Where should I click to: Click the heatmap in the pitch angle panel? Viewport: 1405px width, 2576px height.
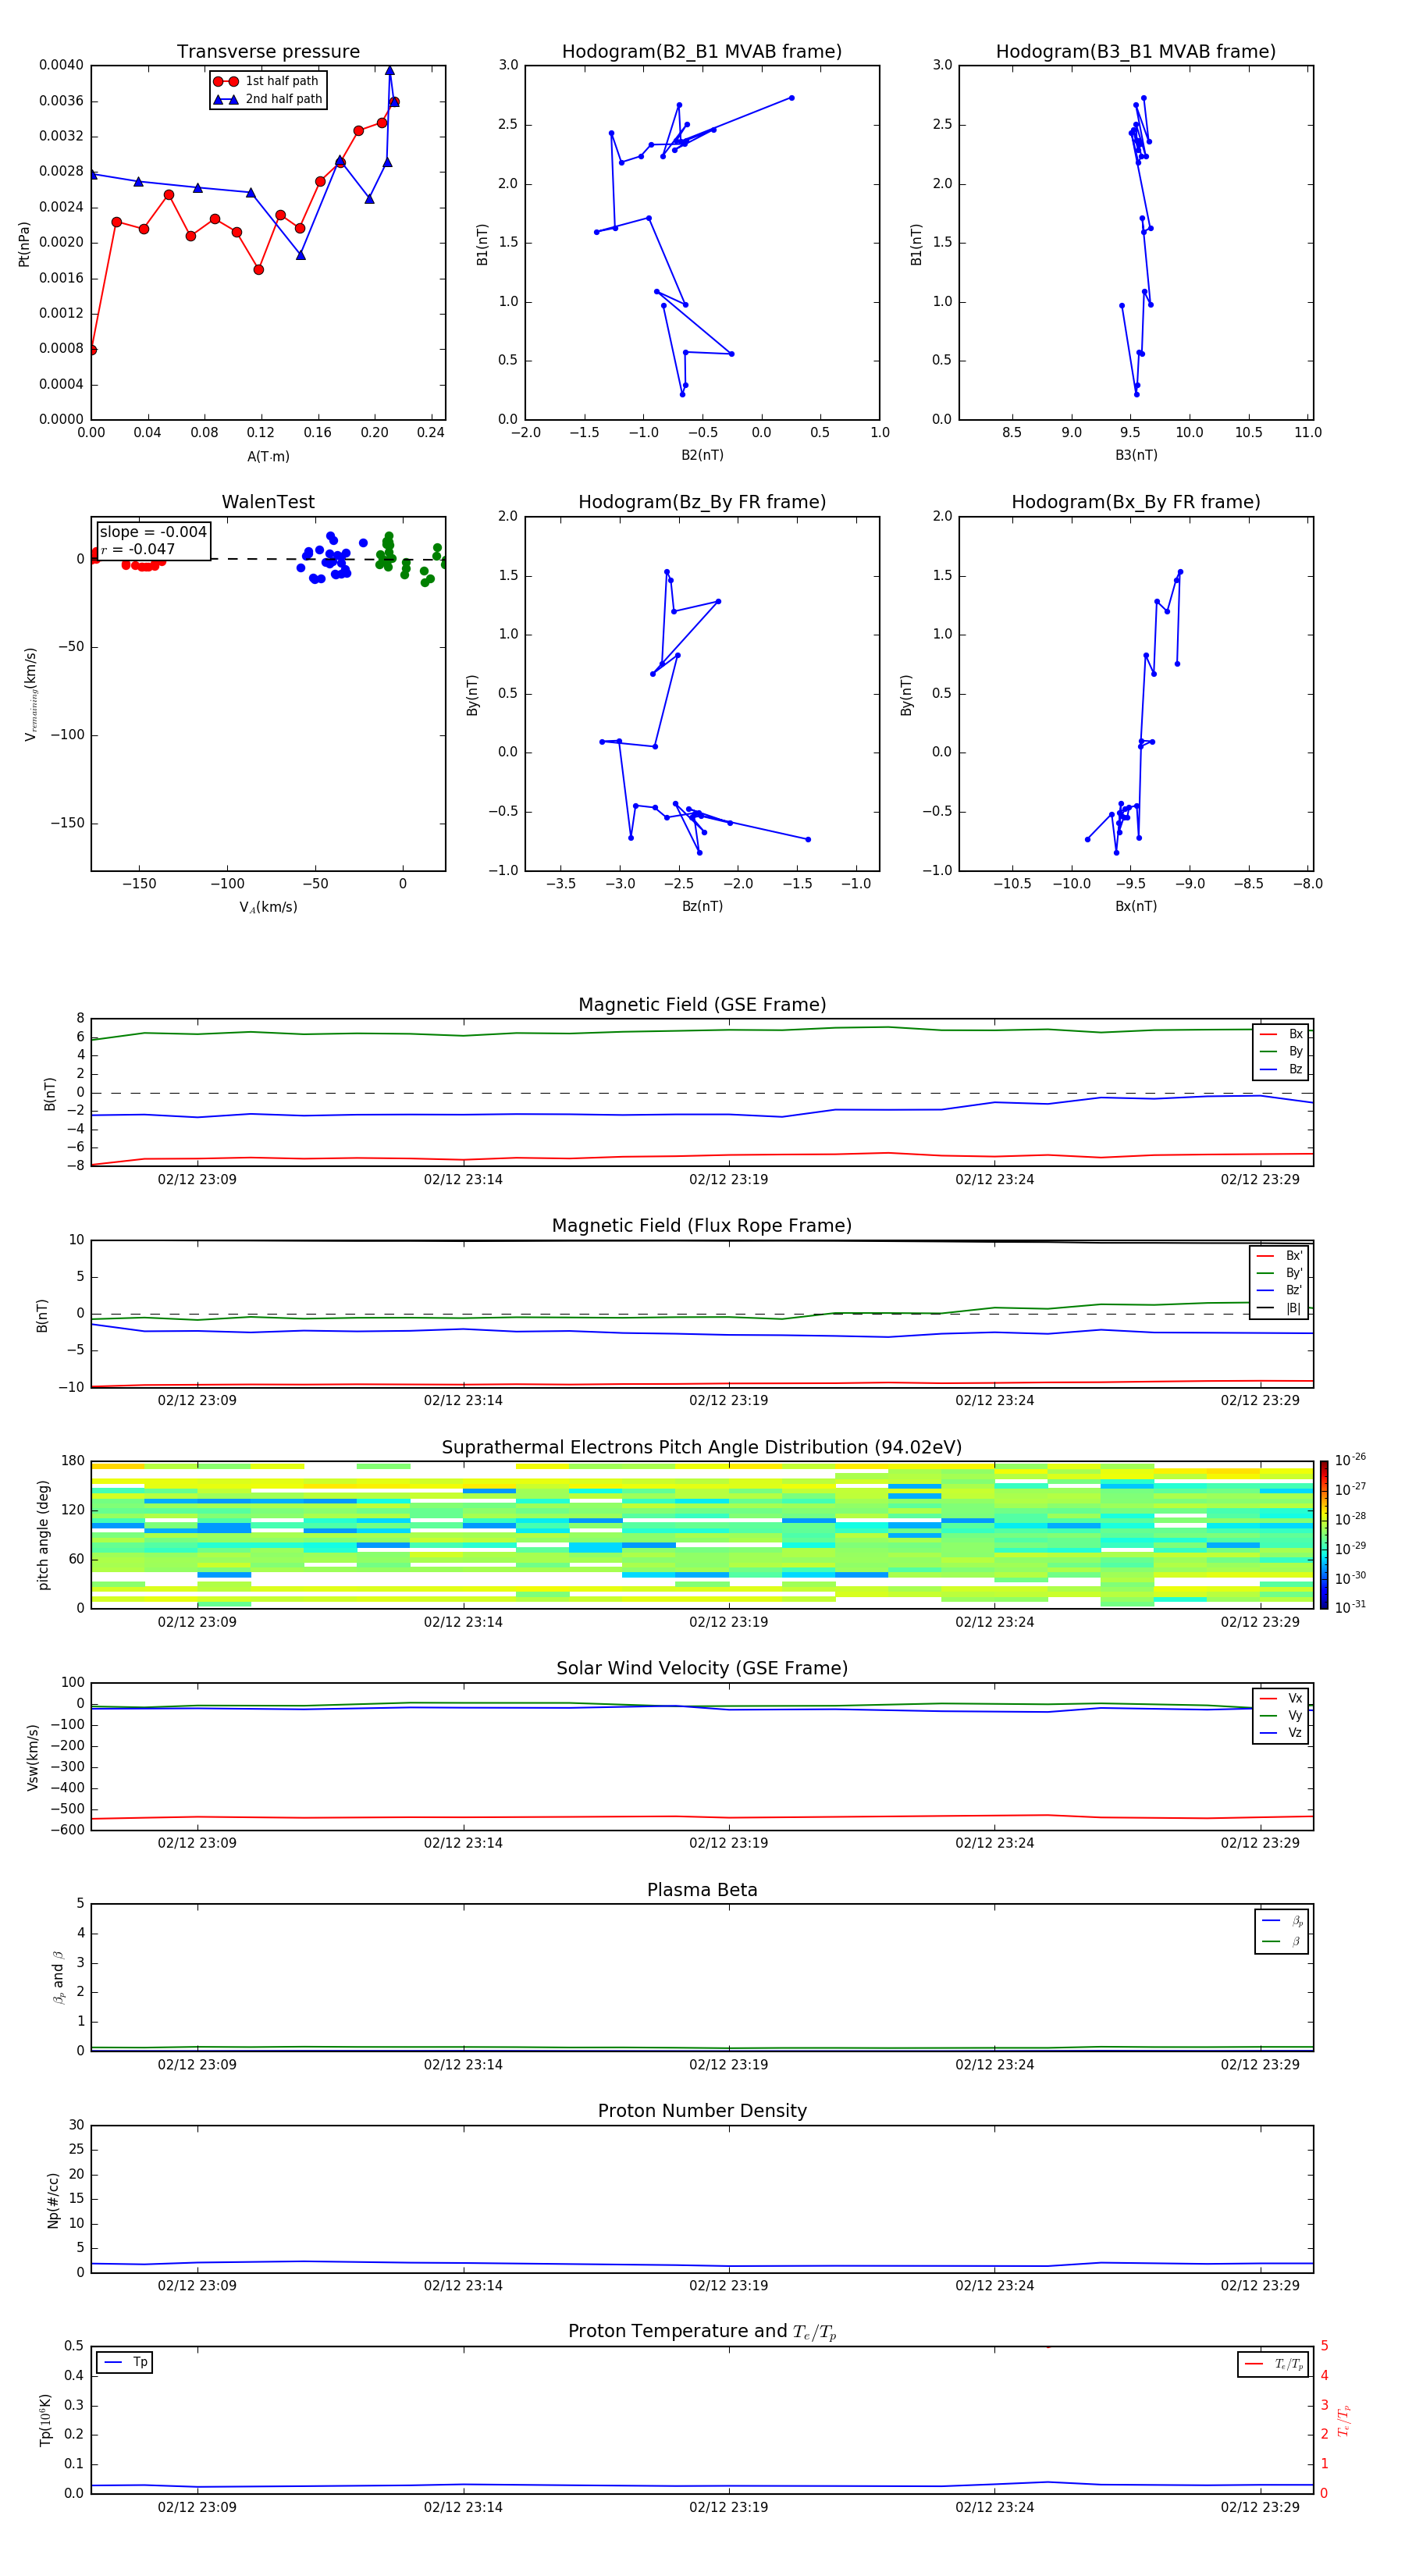click(702, 1535)
